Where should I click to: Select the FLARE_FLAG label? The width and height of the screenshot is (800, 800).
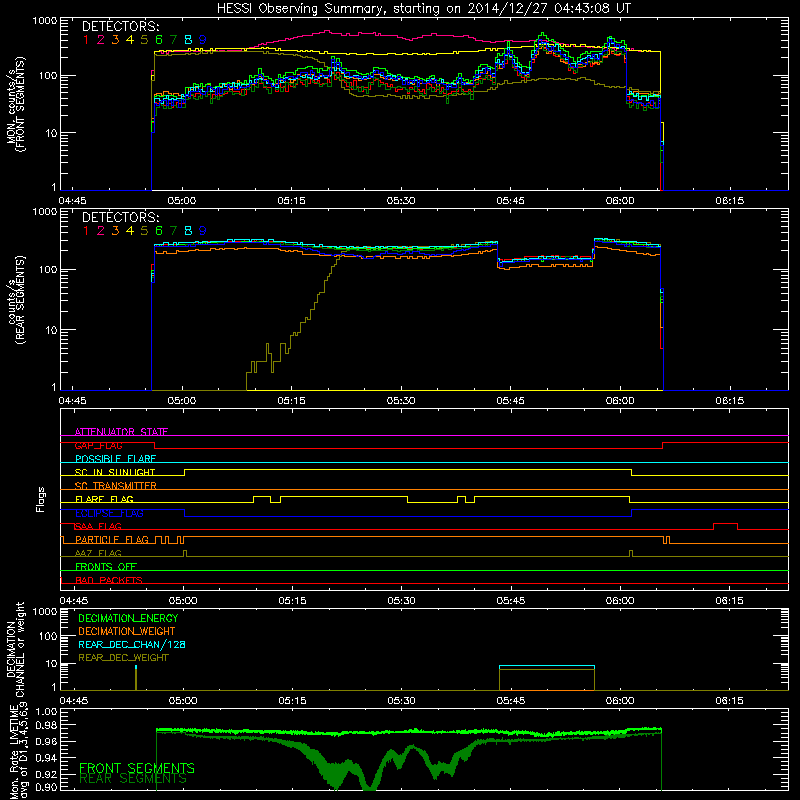tap(104, 499)
